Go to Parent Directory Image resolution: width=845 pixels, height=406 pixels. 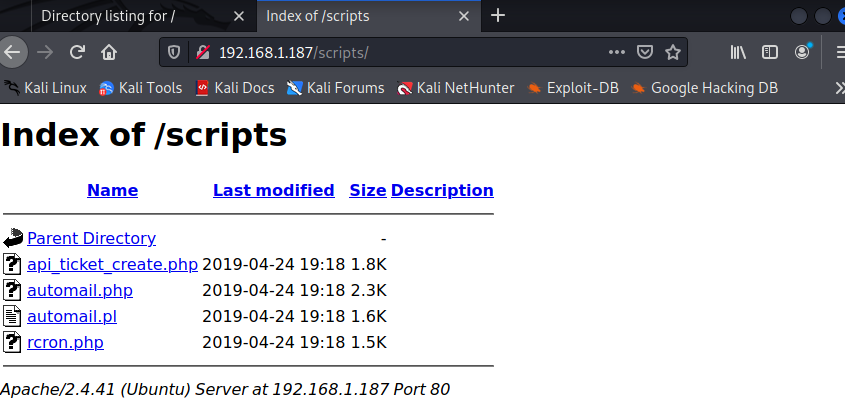[x=91, y=238]
